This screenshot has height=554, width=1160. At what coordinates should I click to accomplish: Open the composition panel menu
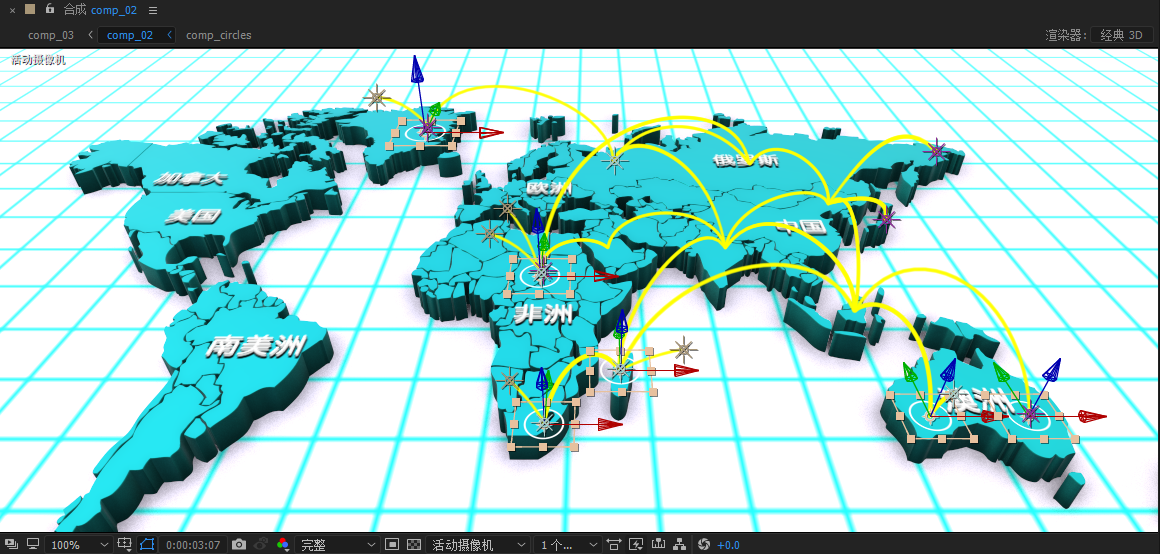point(152,10)
